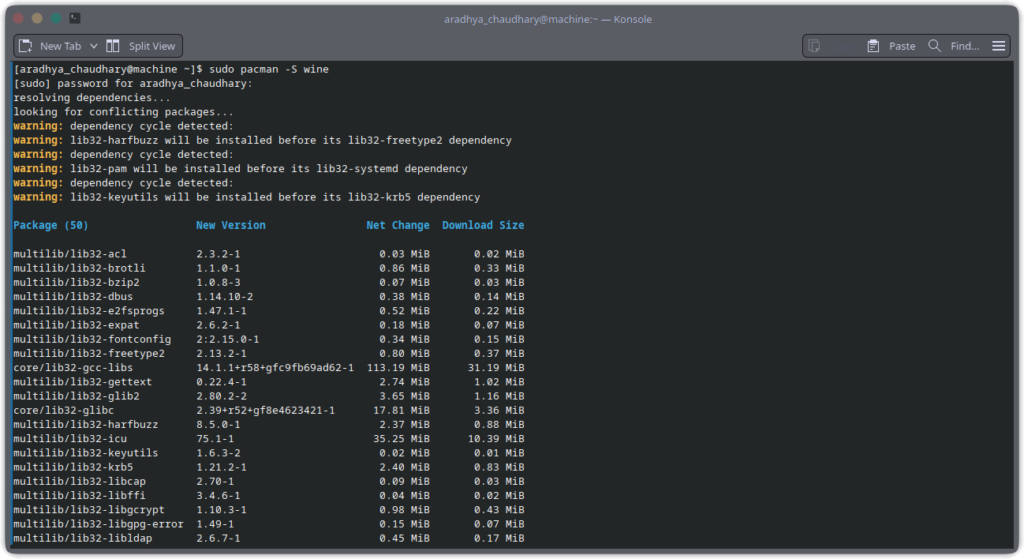Click core/lib32-gcc-libs package name

[x=72, y=368]
